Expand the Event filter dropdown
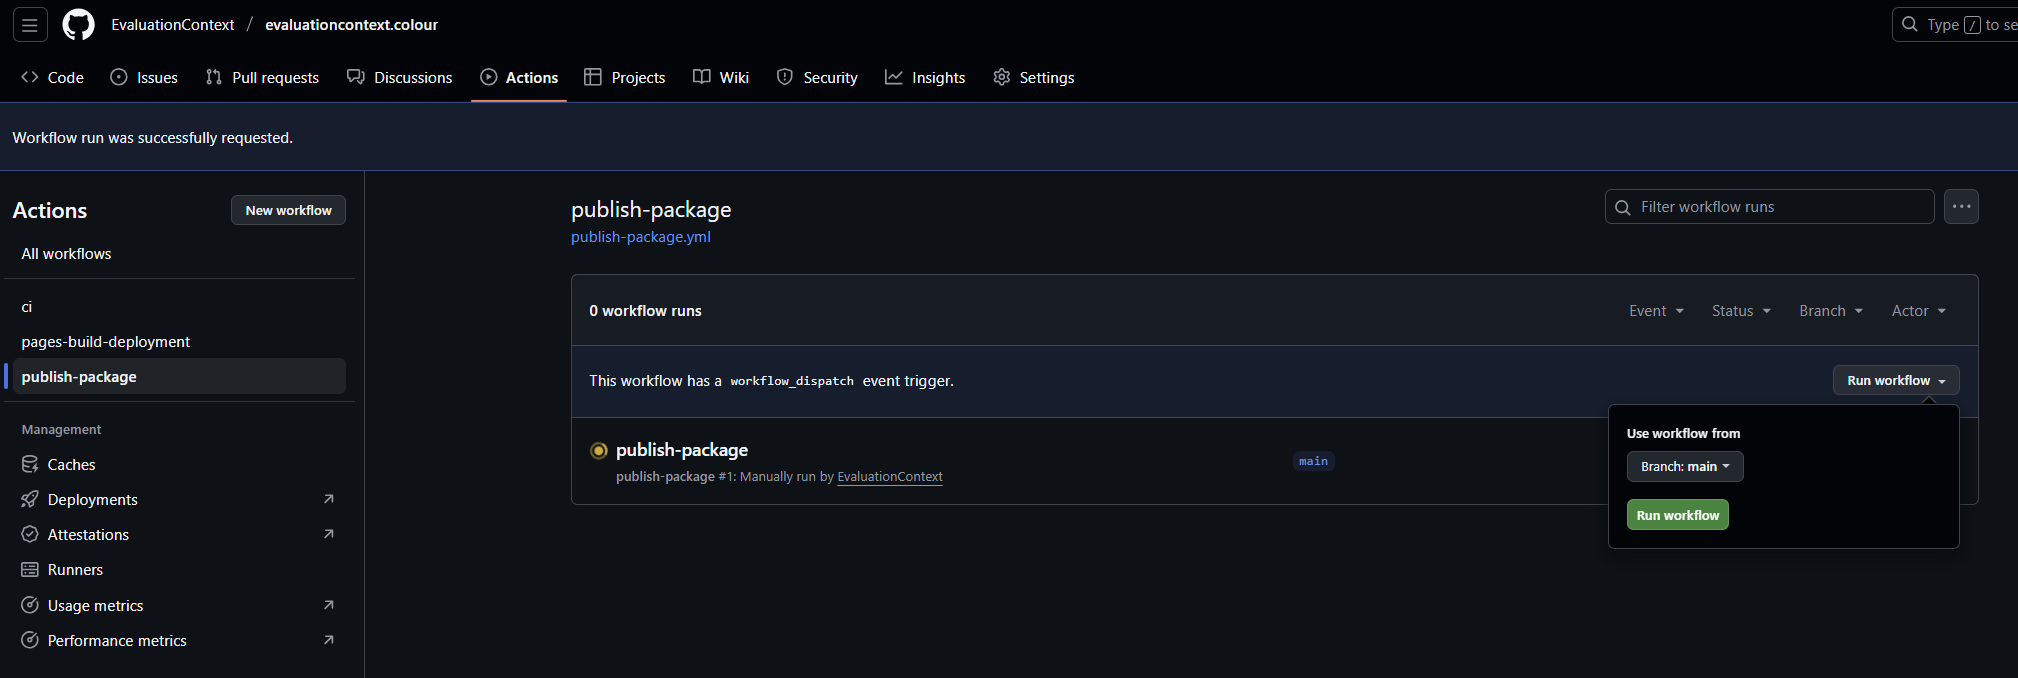Screen dimensions: 2018x678 1656,311
